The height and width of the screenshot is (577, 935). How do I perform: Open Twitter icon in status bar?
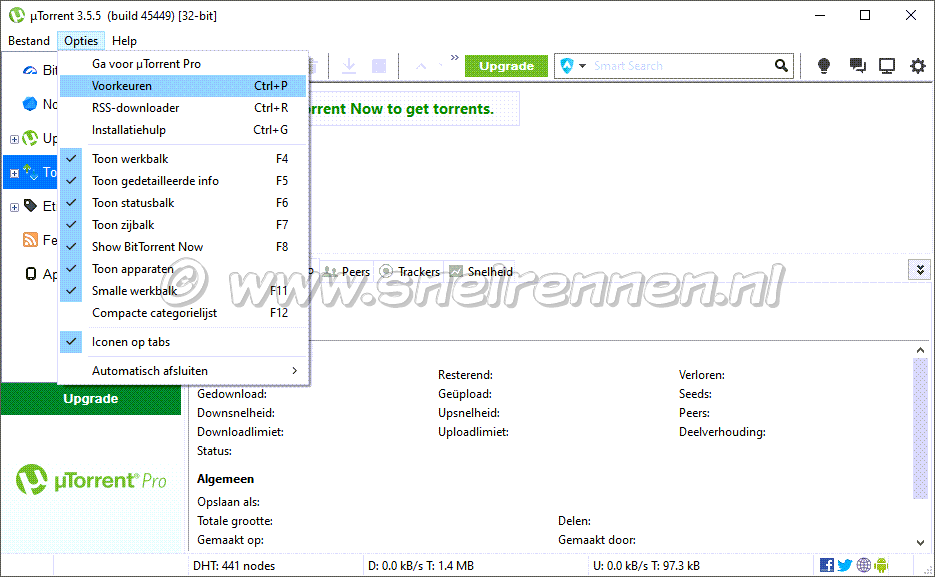845,565
